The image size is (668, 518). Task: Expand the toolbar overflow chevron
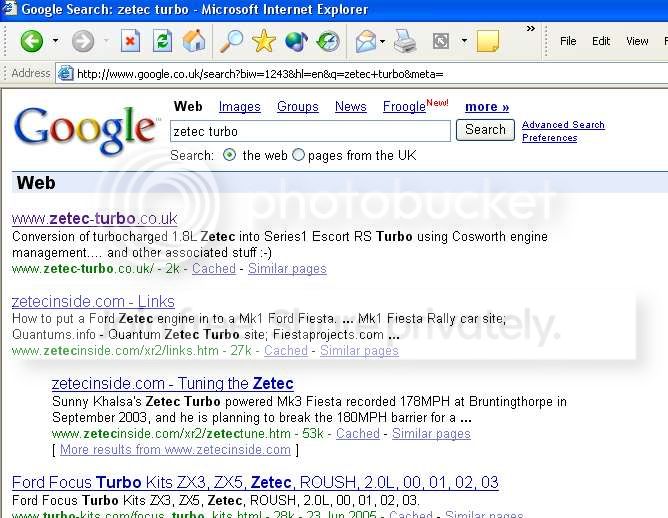530,29
